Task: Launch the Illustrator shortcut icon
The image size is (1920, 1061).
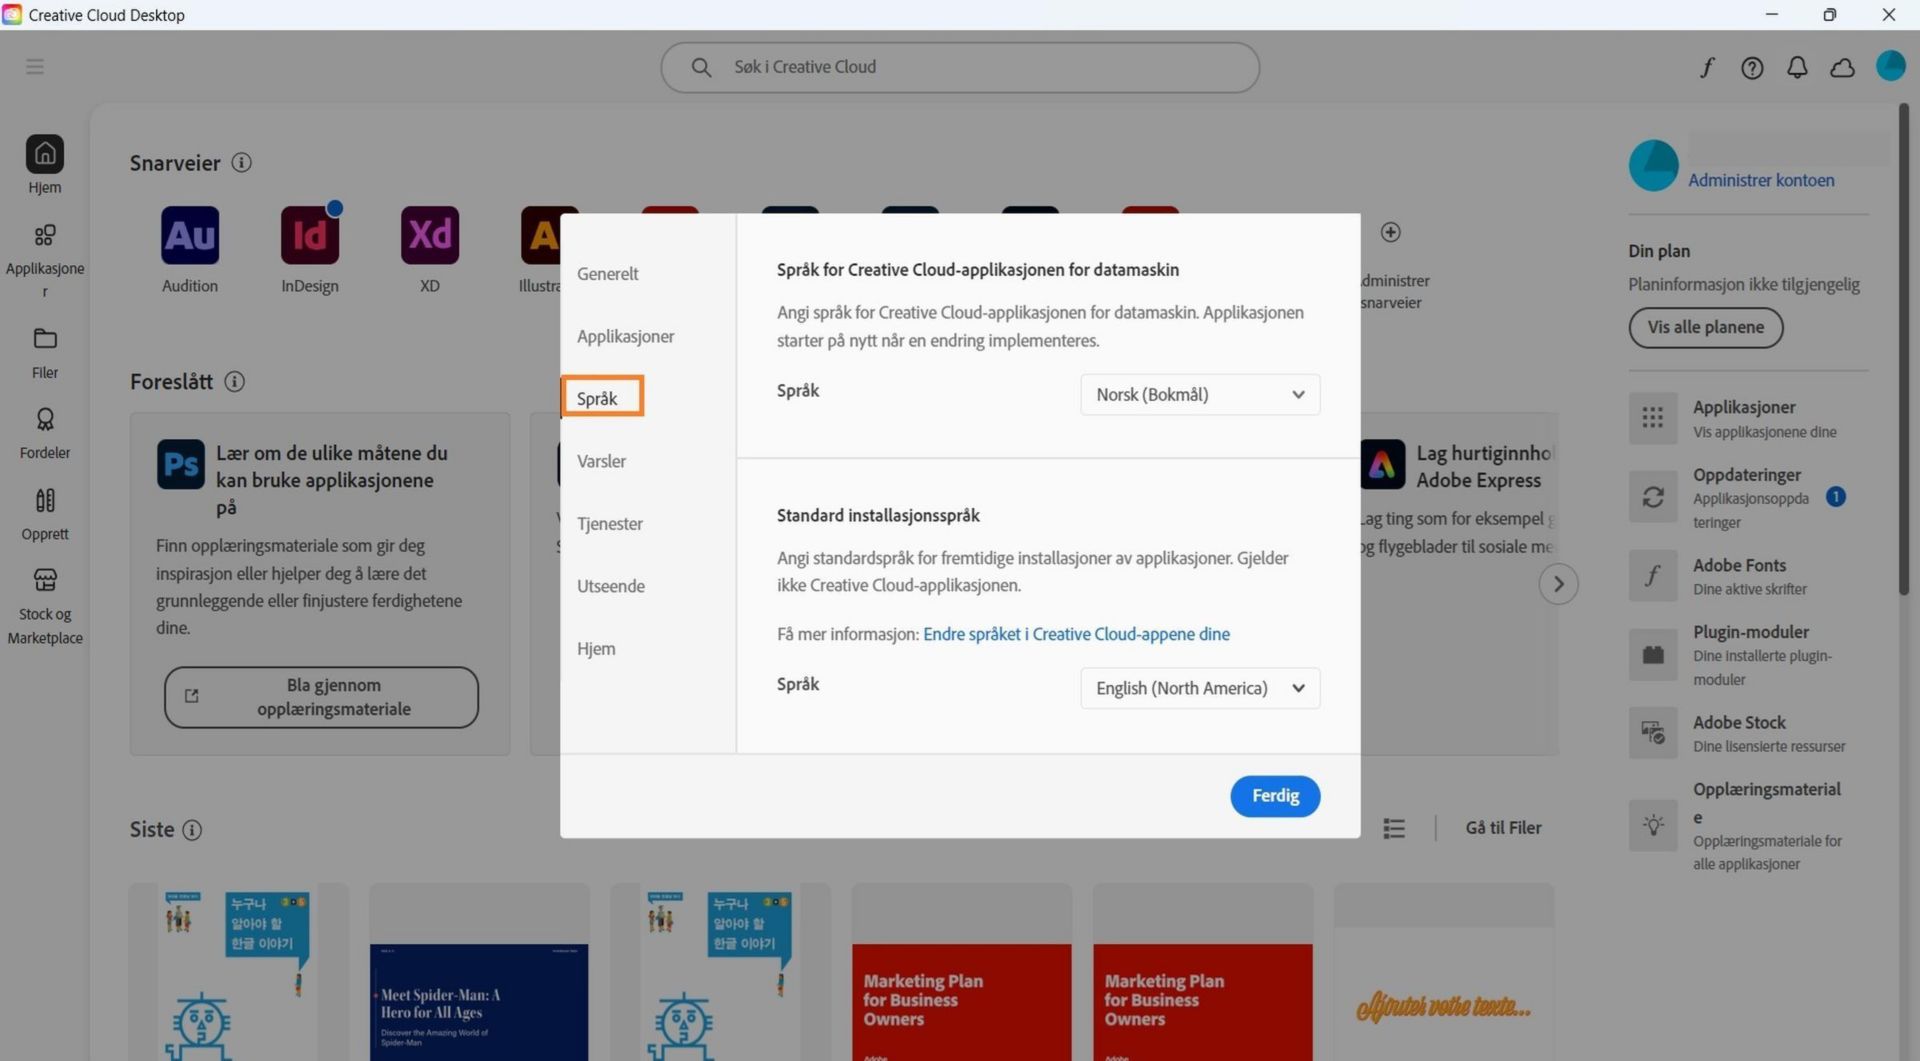Action: pyautogui.click(x=541, y=235)
